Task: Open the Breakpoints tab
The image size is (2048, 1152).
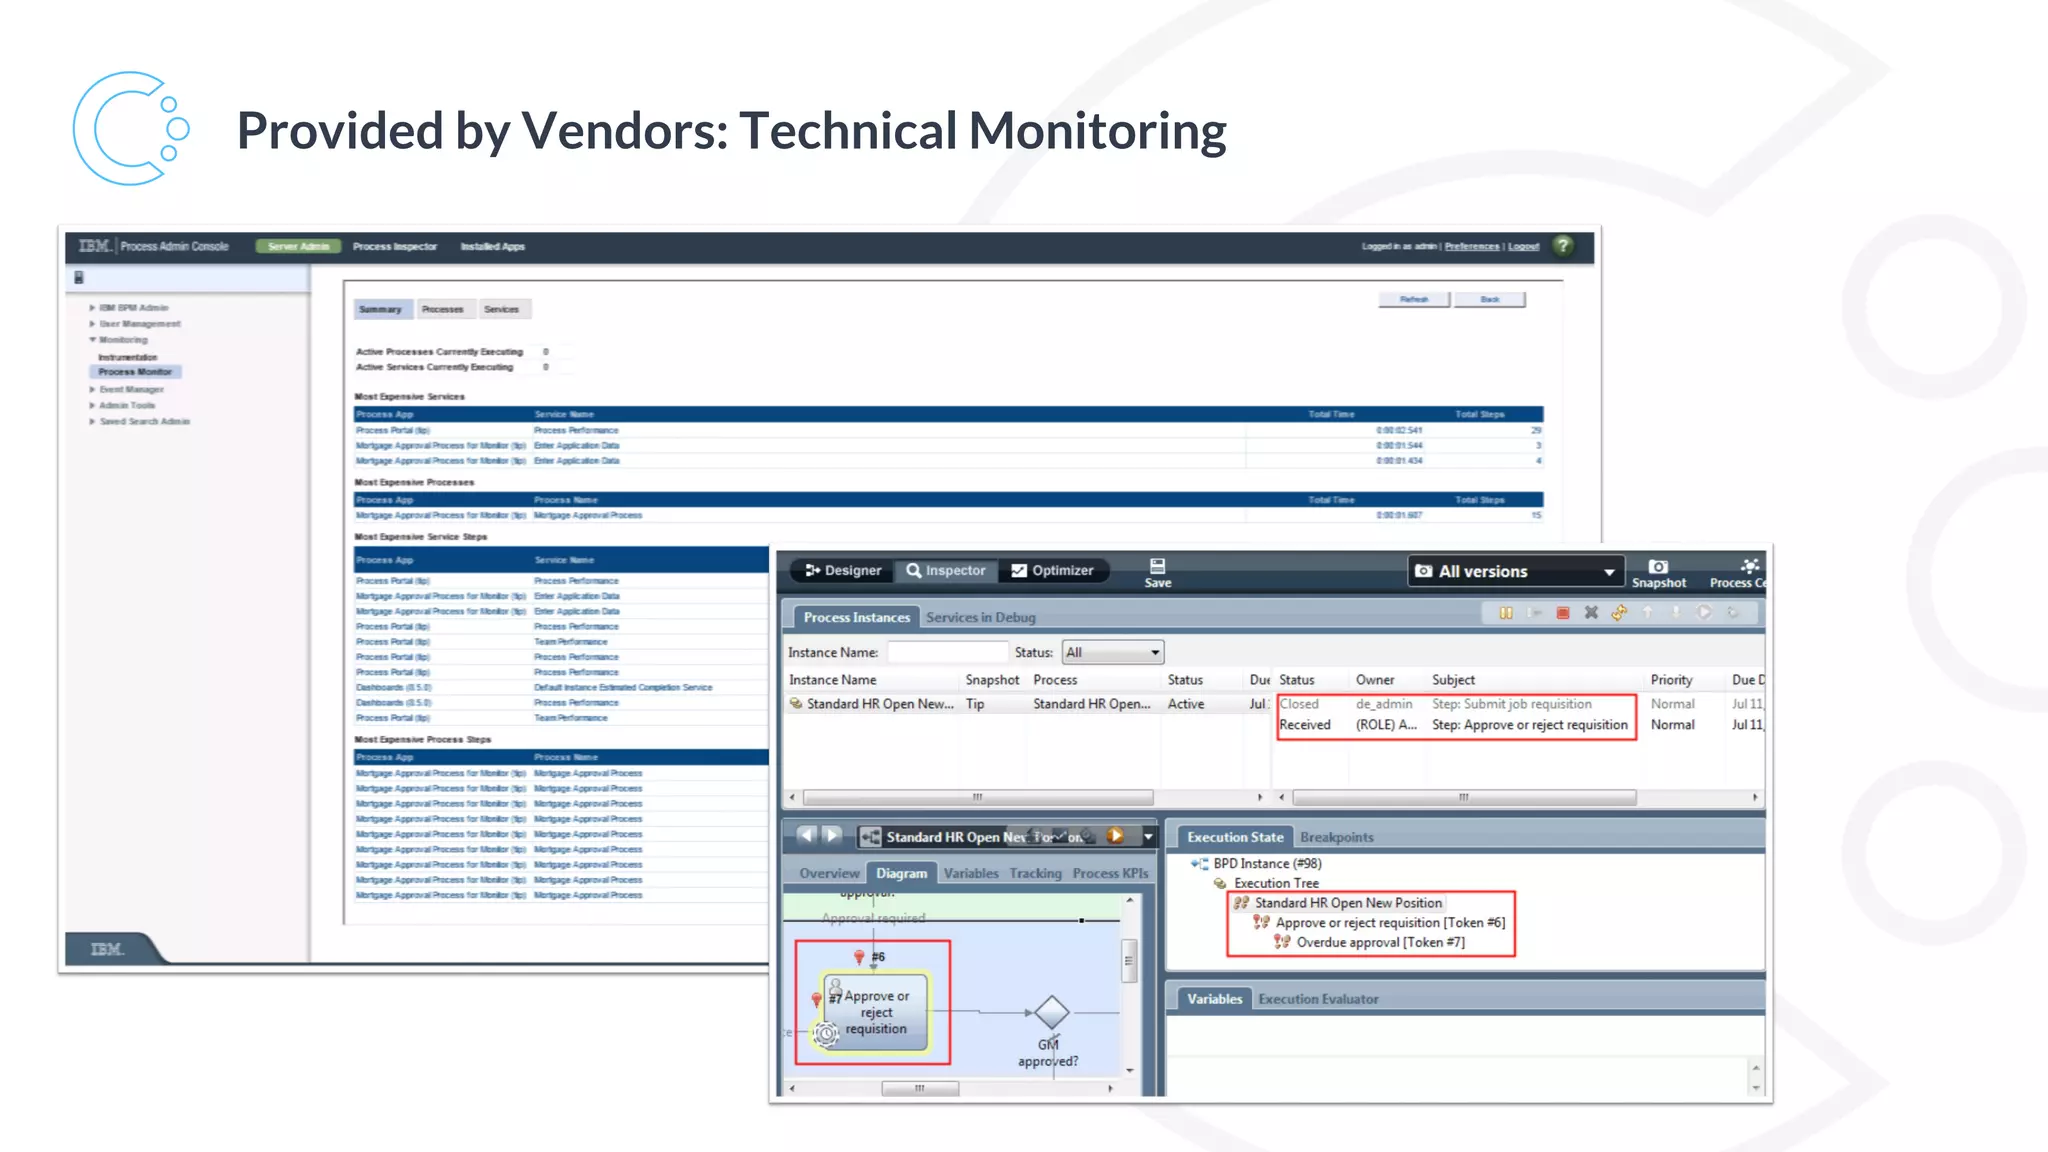Action: click(1336, 837)
